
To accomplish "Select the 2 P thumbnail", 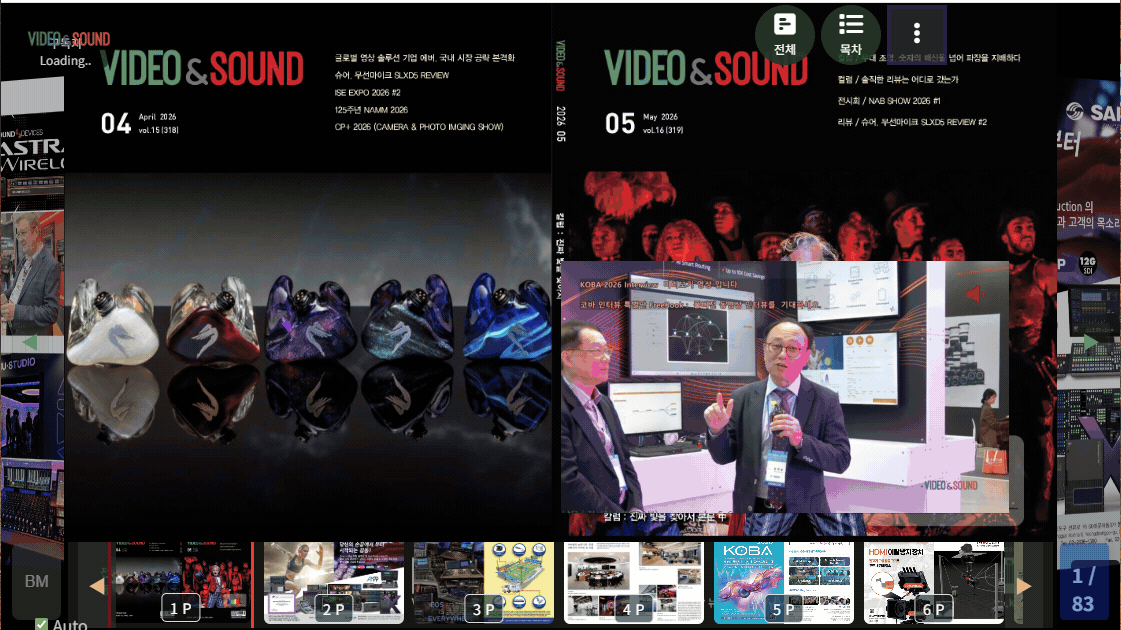I will tap(333, 583).
